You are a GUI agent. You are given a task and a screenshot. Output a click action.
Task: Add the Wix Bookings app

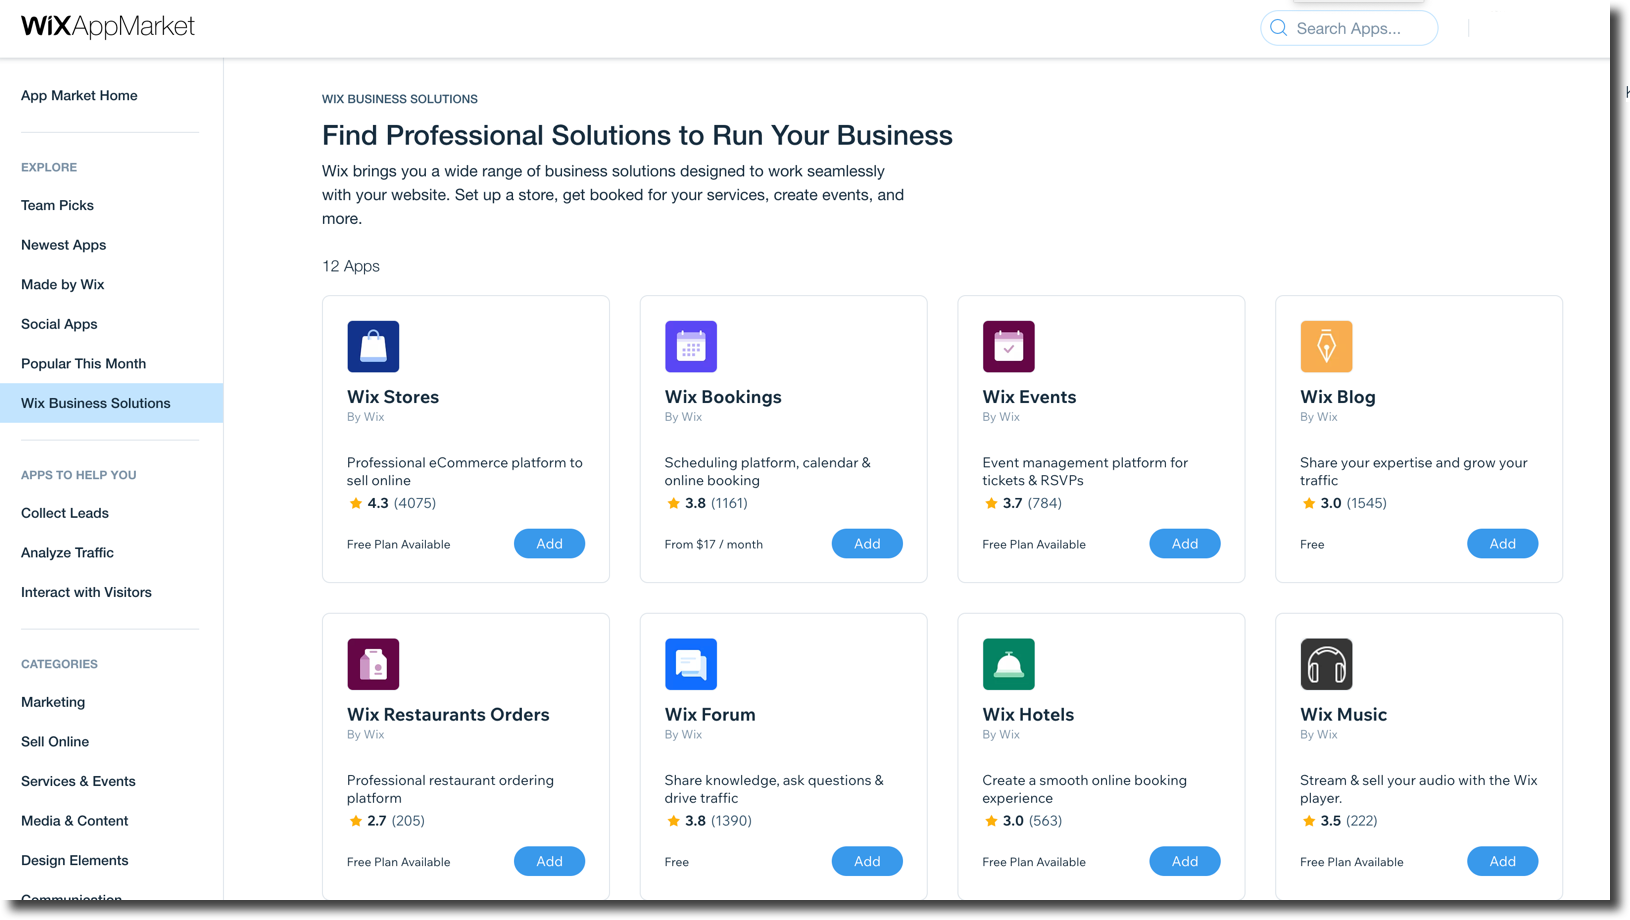(x=867, y=544)
